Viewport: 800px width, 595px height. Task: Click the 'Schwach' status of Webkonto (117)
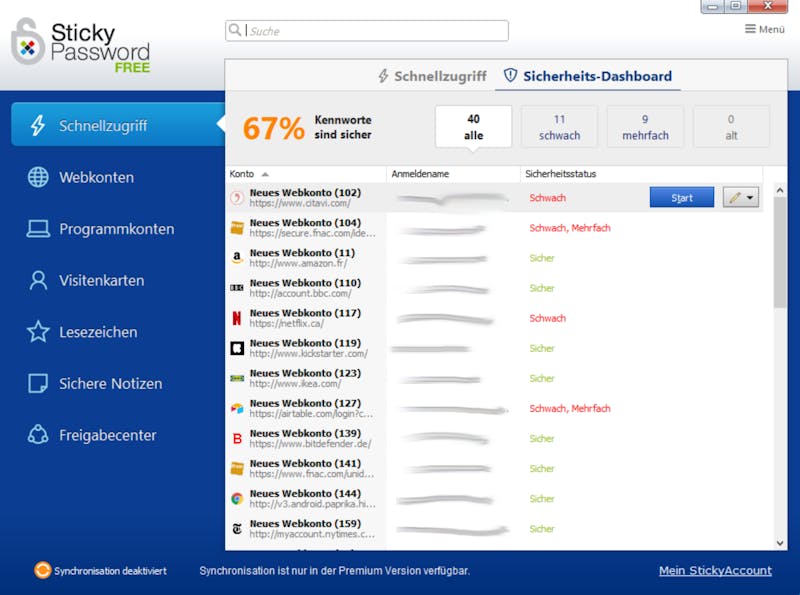547,318
